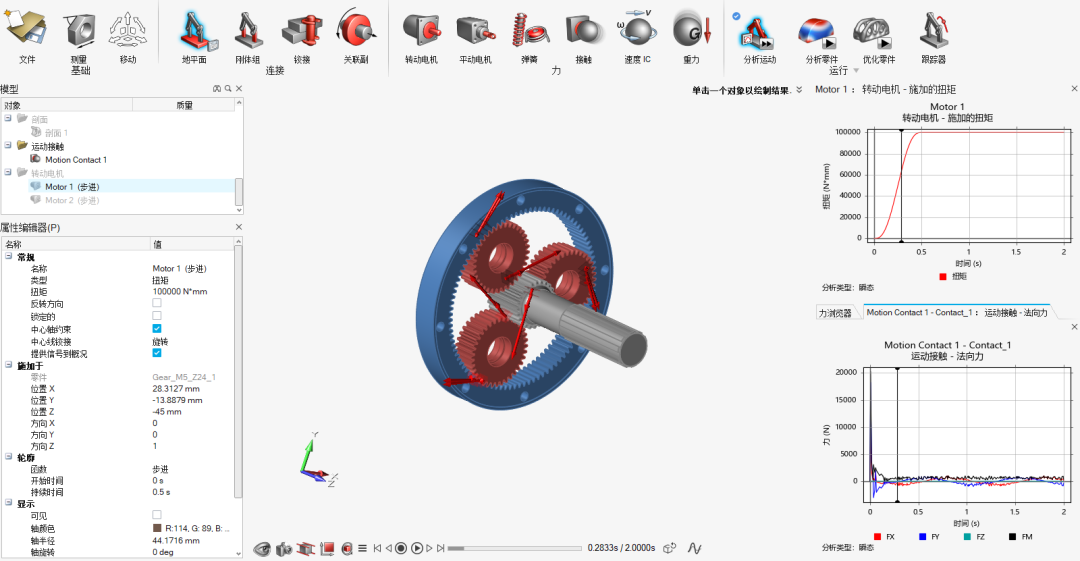
Task: Click the find binoculars icon in 模型 panel
Action: pyautogui.click(x=217, y=89)
